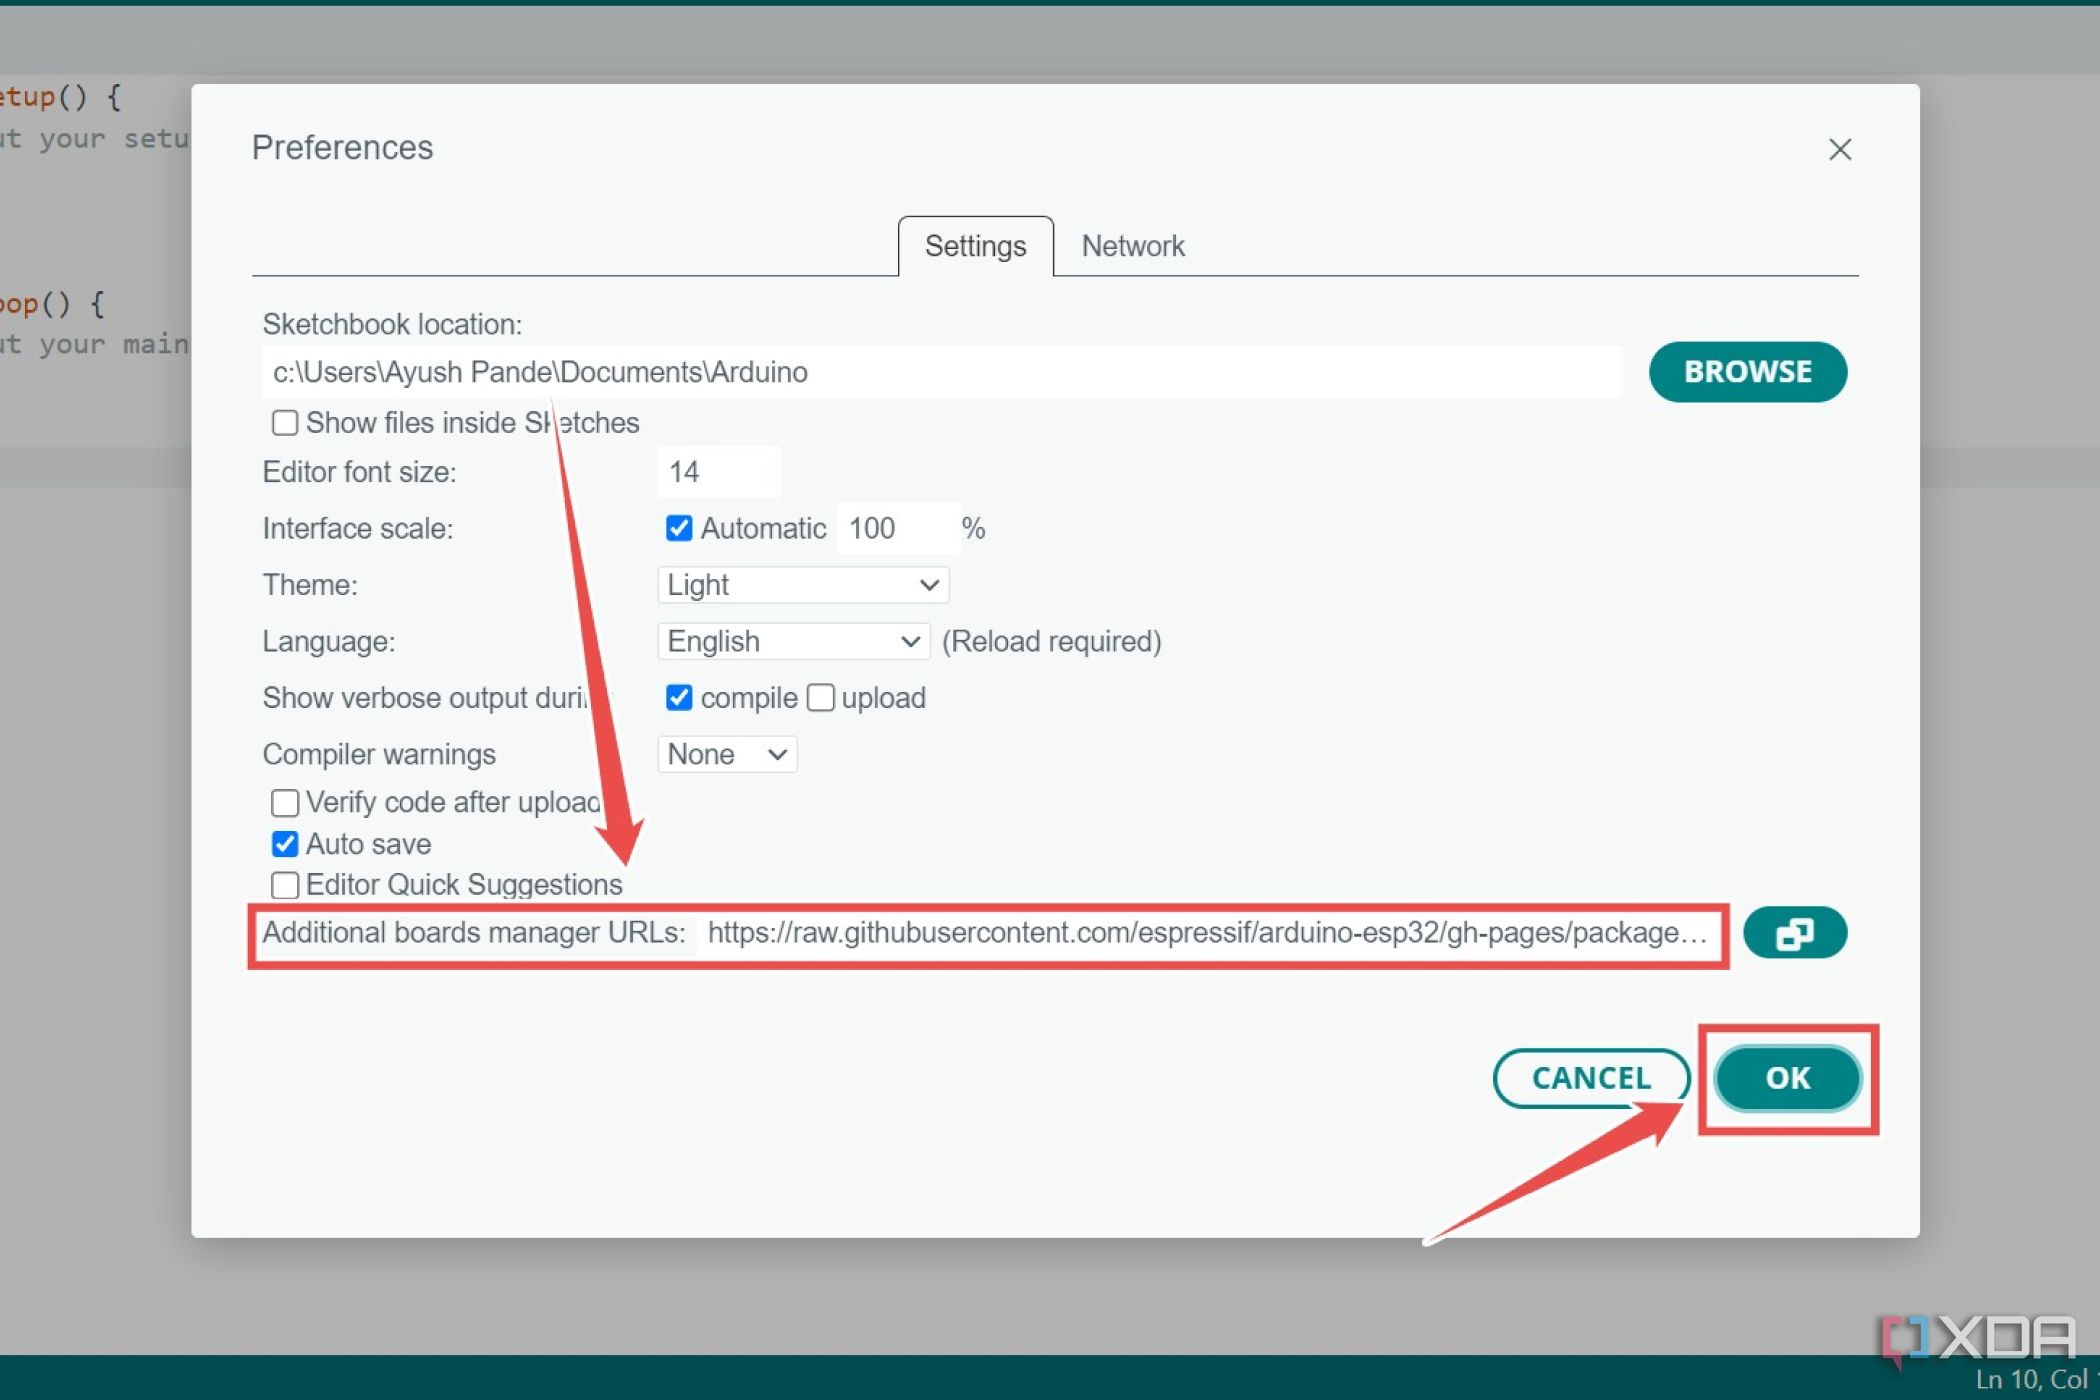The image size is (2100, 1400).
Task: Enable the Editor Quick Suggestions checkbox
Action: [284, 884]
